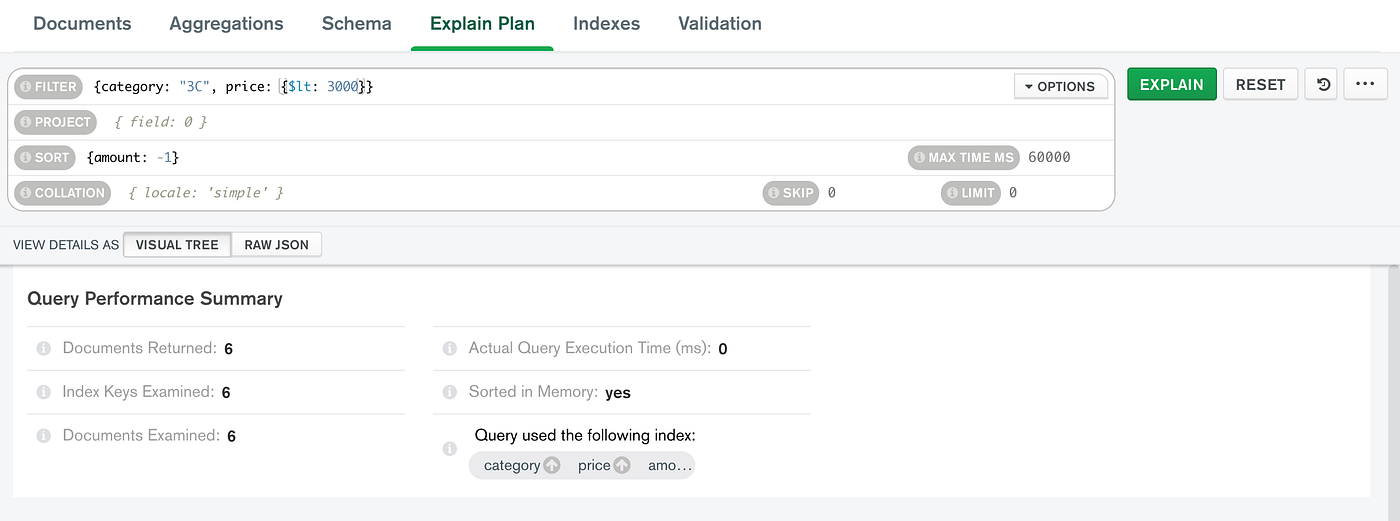1400x521 pixels.
Task: Click the info icon beside Sorted in Memory
Action: [x=450, y=392]
